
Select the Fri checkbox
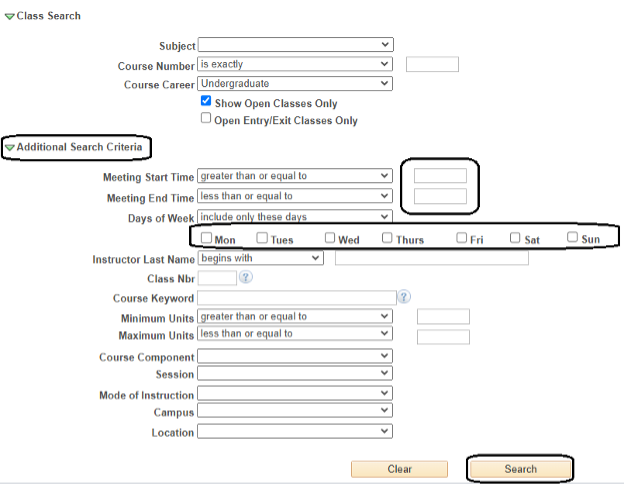[462, 238]
